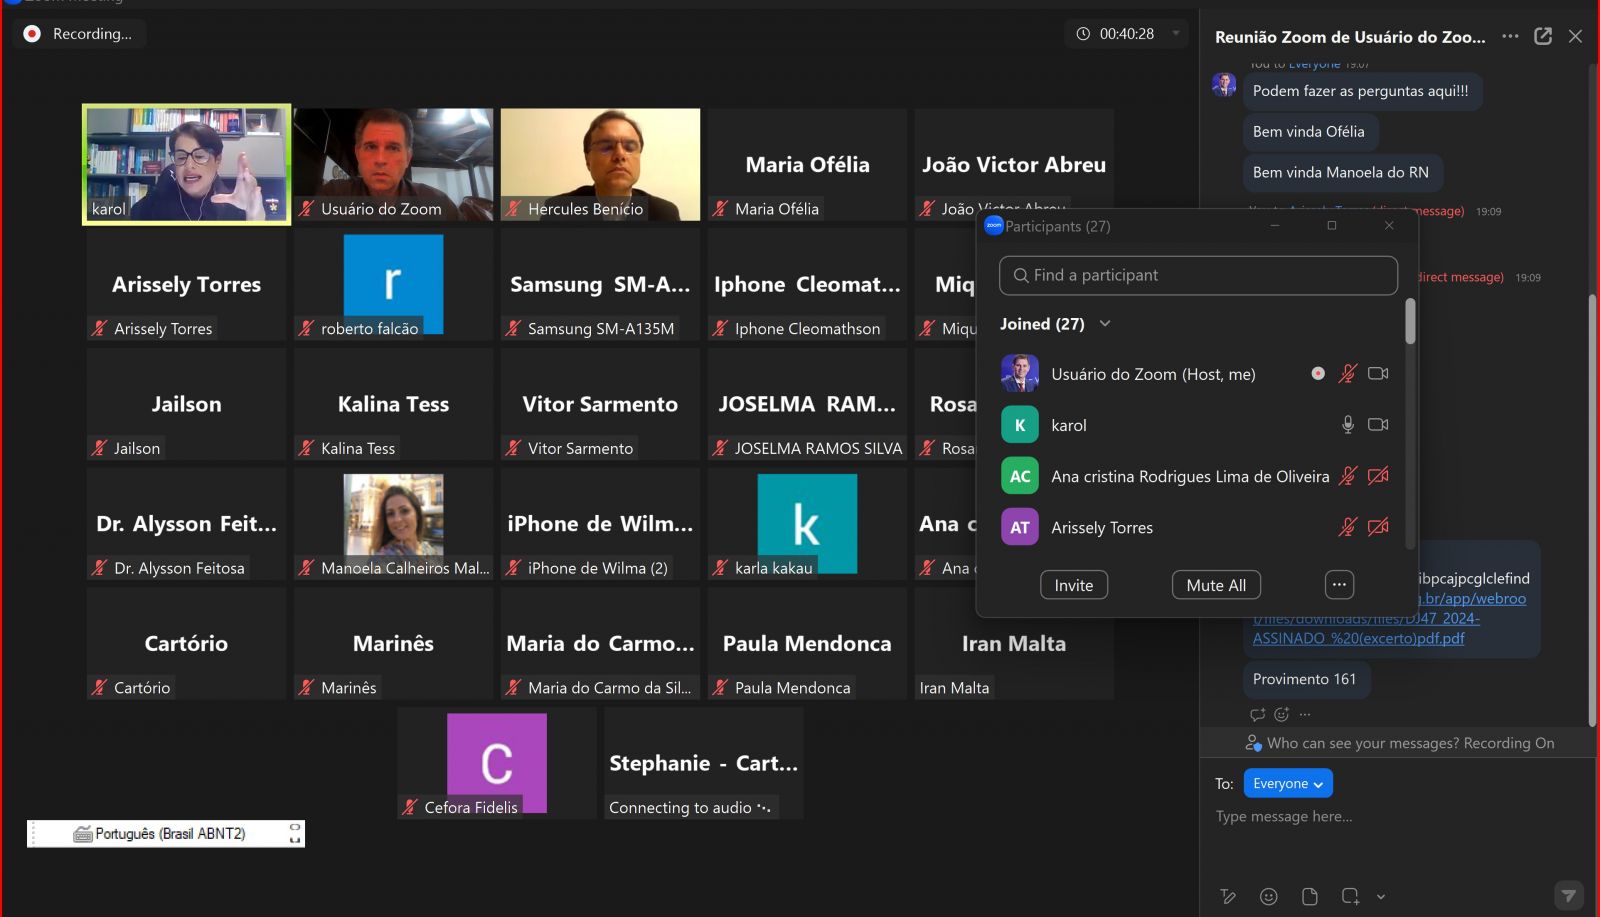Toggle karol's camera in participants list
Viewport: 1600px width, 917px height.
coord(1378,424)
